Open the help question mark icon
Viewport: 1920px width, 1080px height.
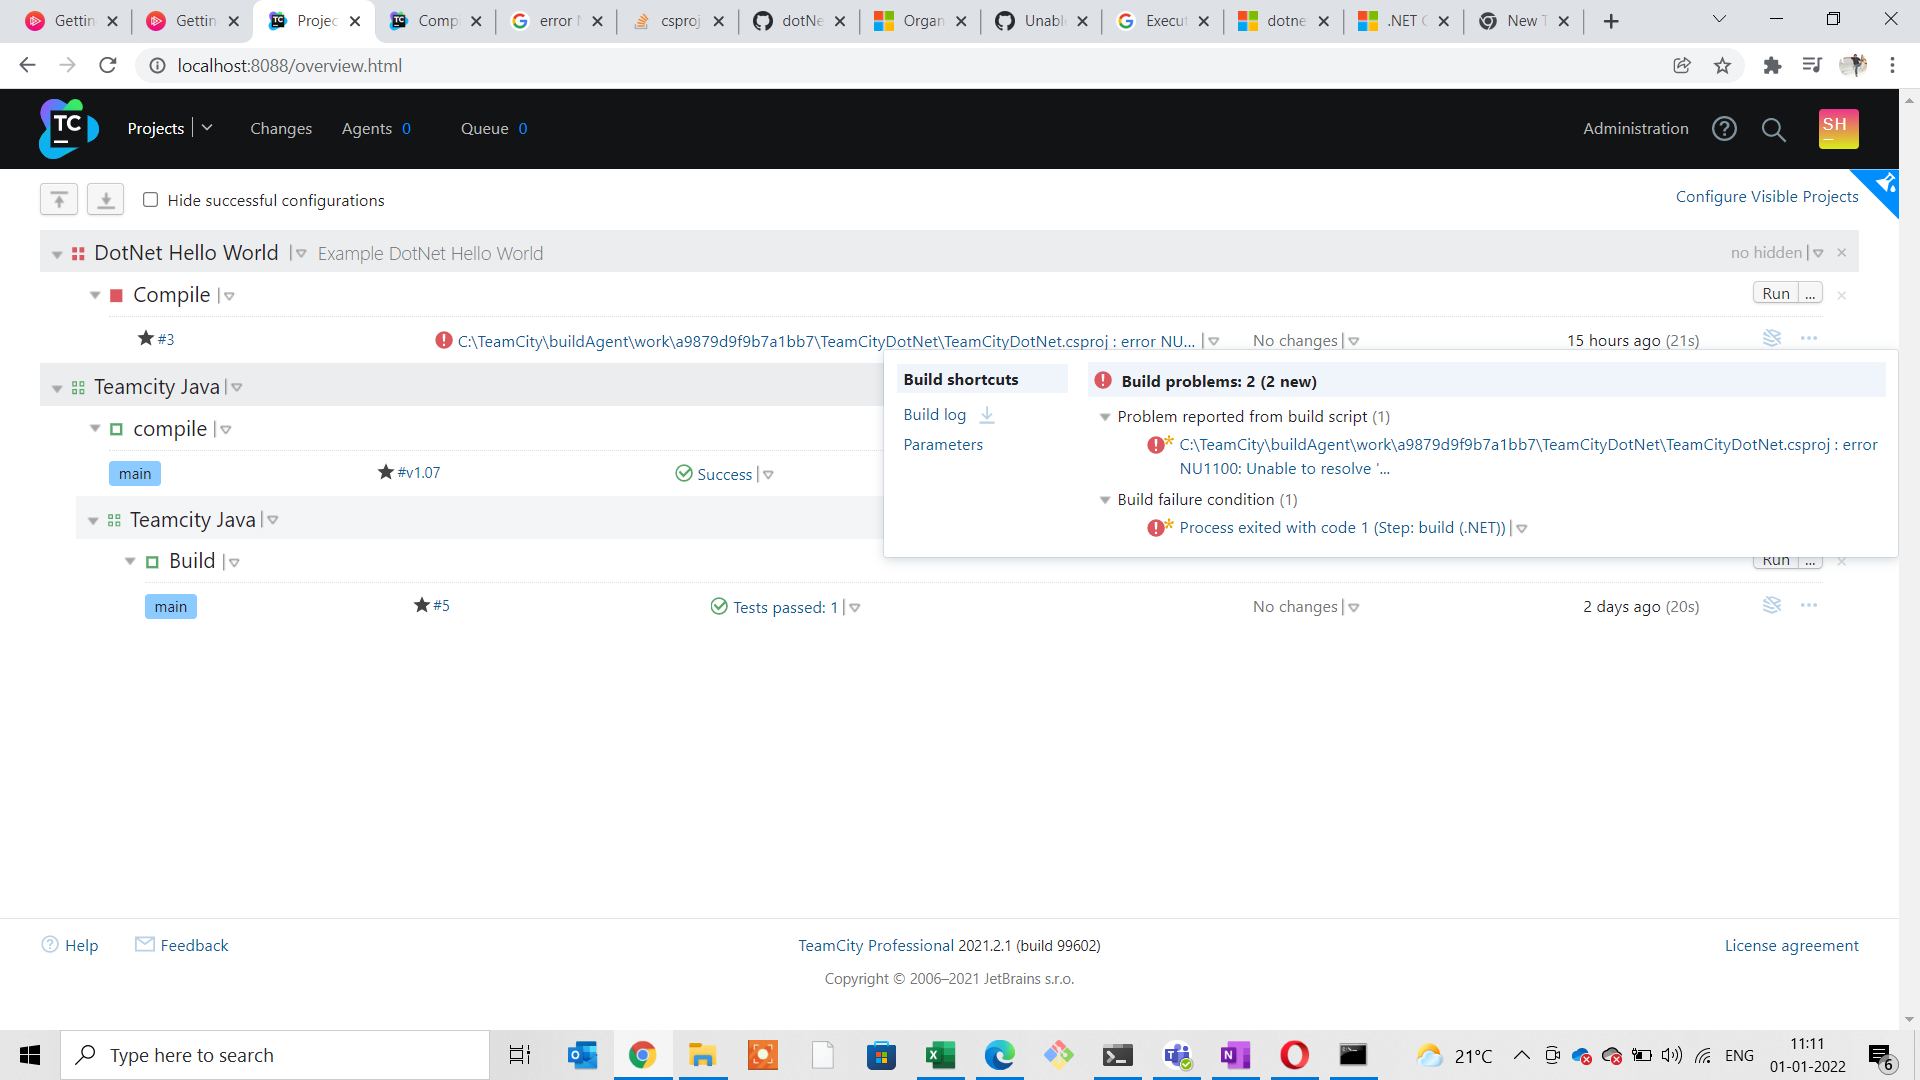pos(1724,128)
